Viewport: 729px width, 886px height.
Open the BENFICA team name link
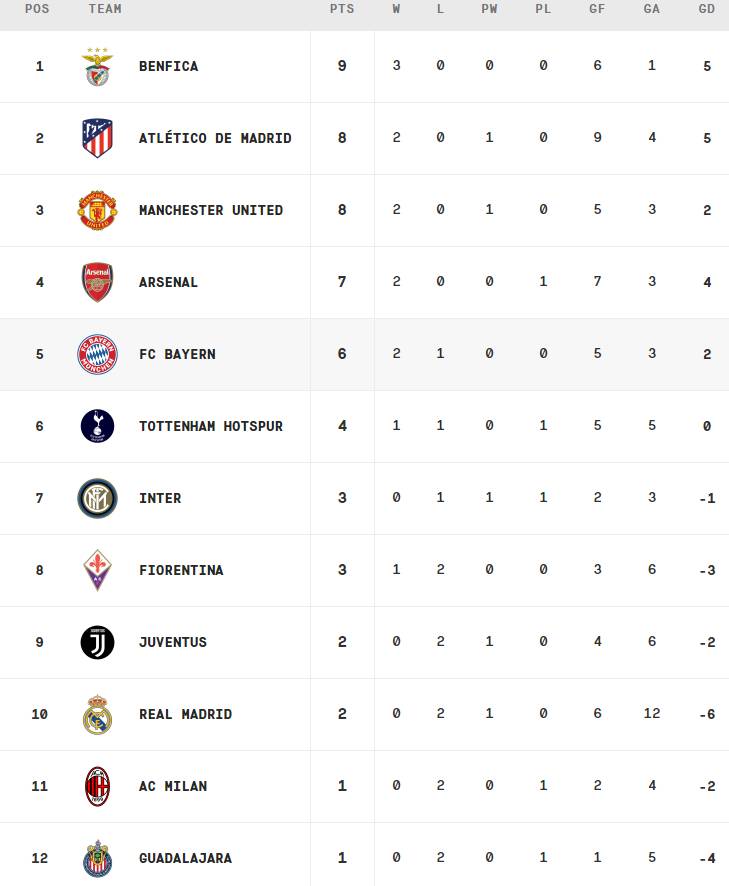168,66
